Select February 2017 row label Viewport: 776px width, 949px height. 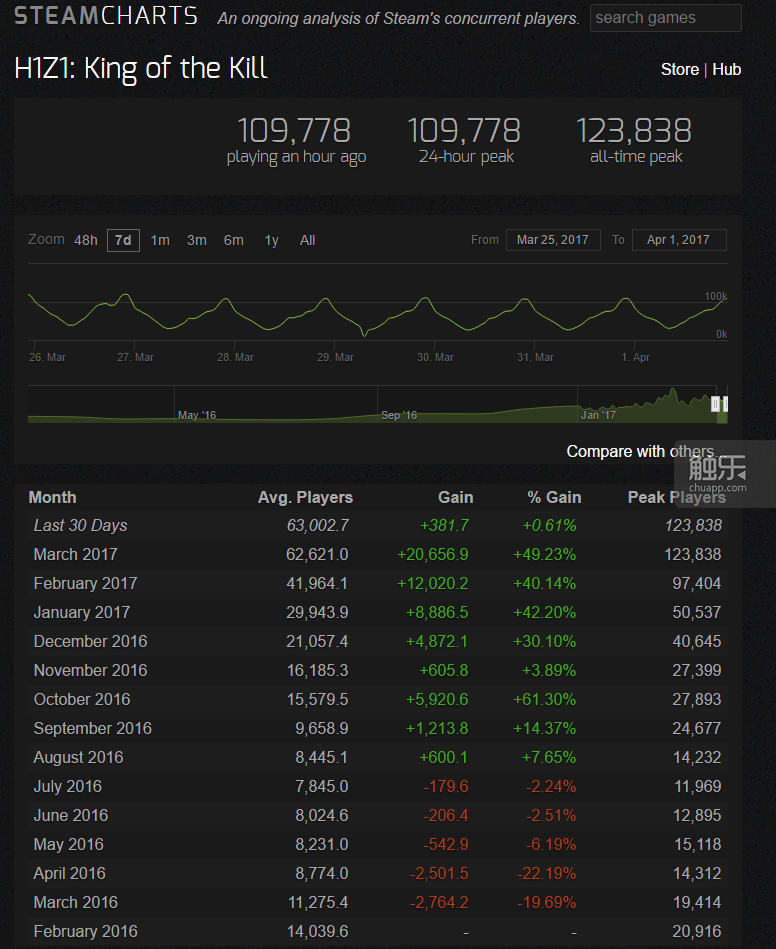click(x=85, y=583)
